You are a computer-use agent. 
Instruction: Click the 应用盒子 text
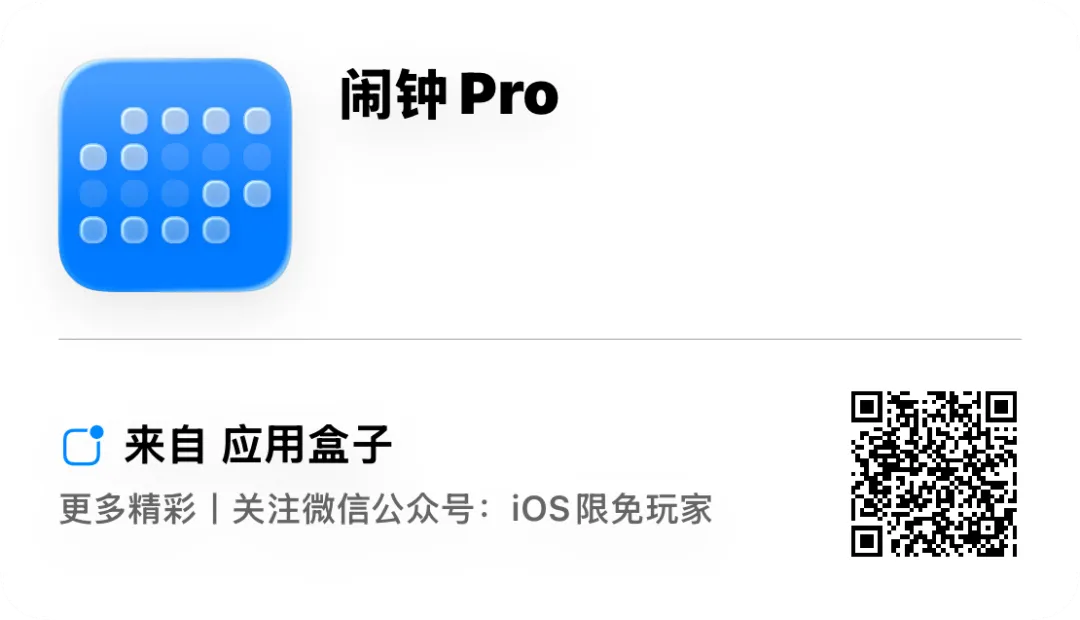pyautogui.click(x=307, y=445)
